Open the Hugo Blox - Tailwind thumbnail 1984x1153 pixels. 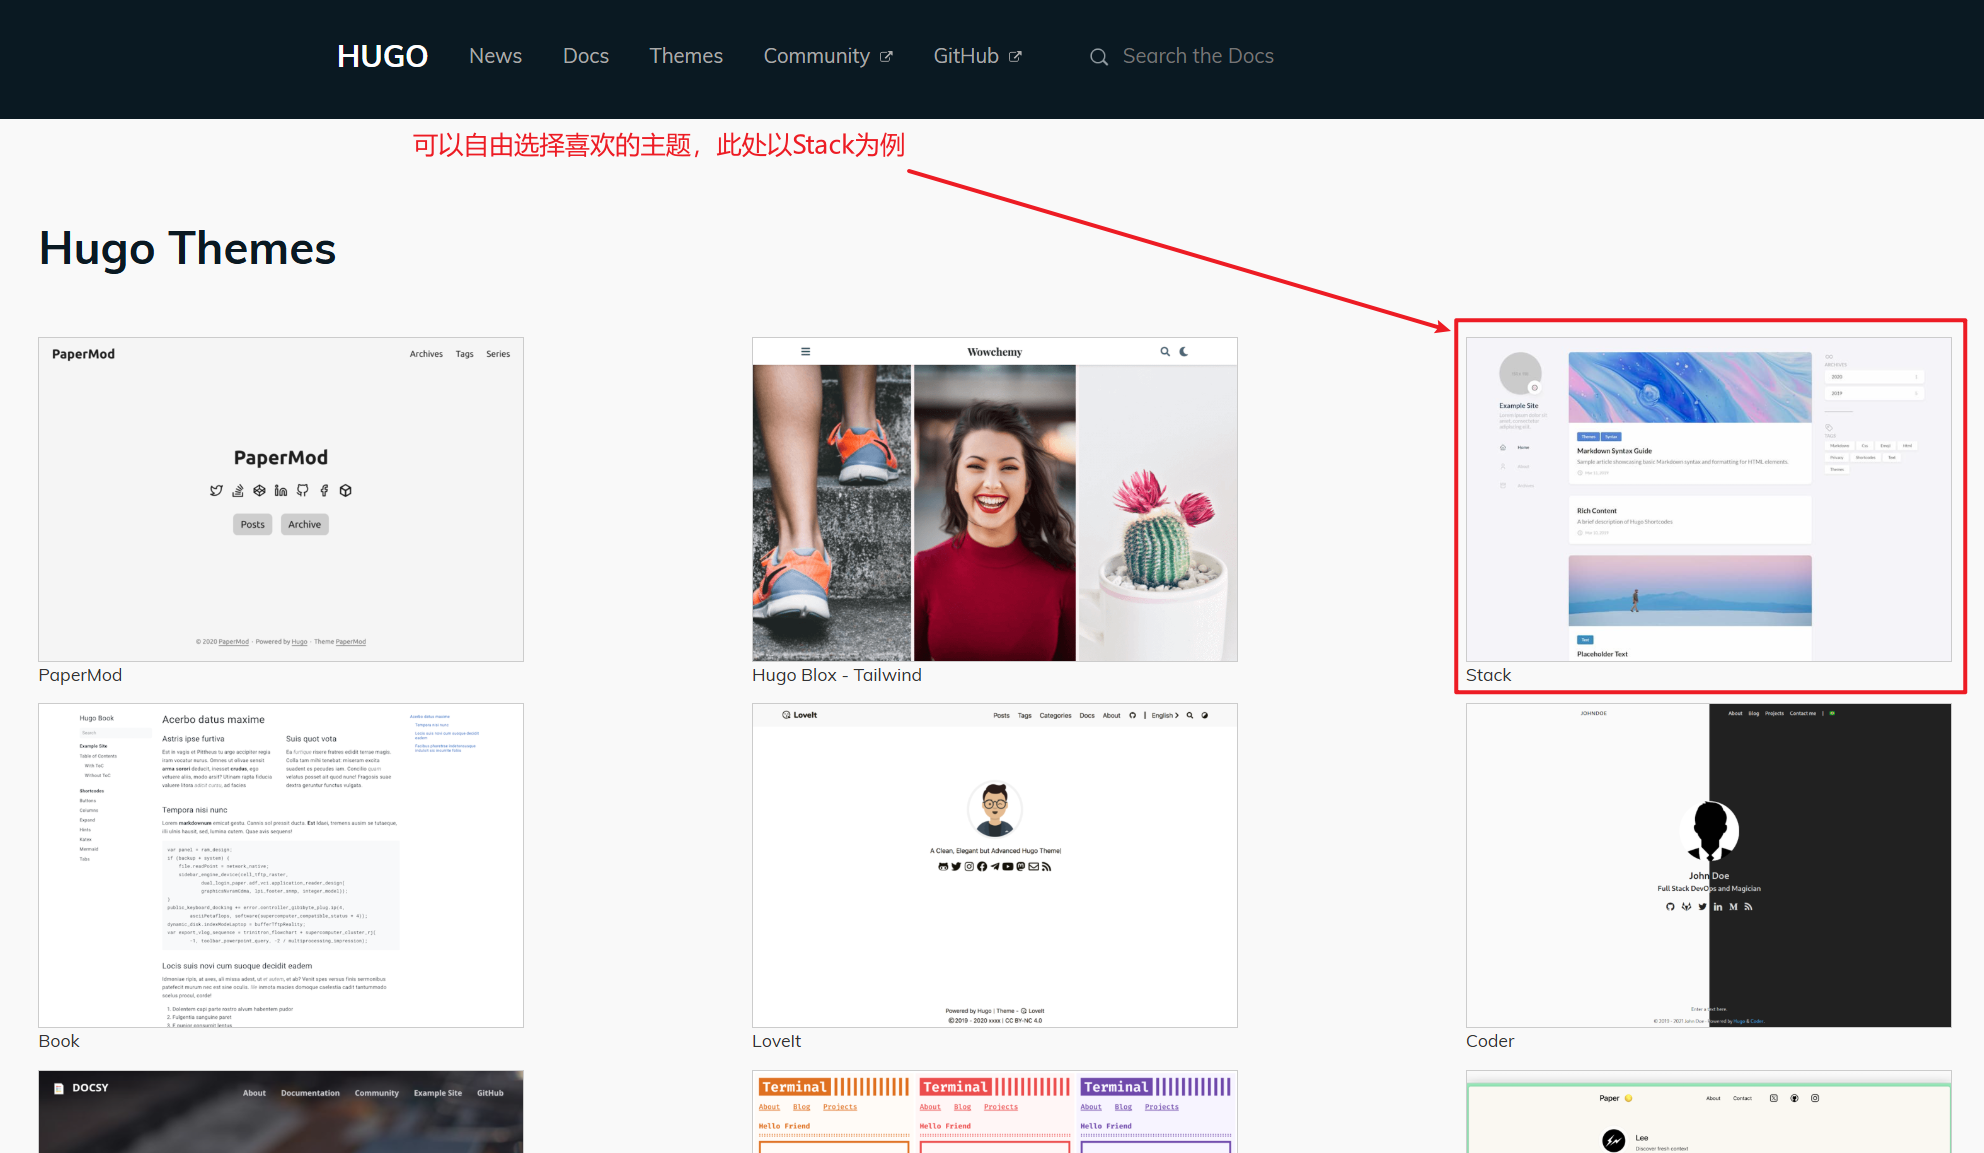[x=994, y=499]
